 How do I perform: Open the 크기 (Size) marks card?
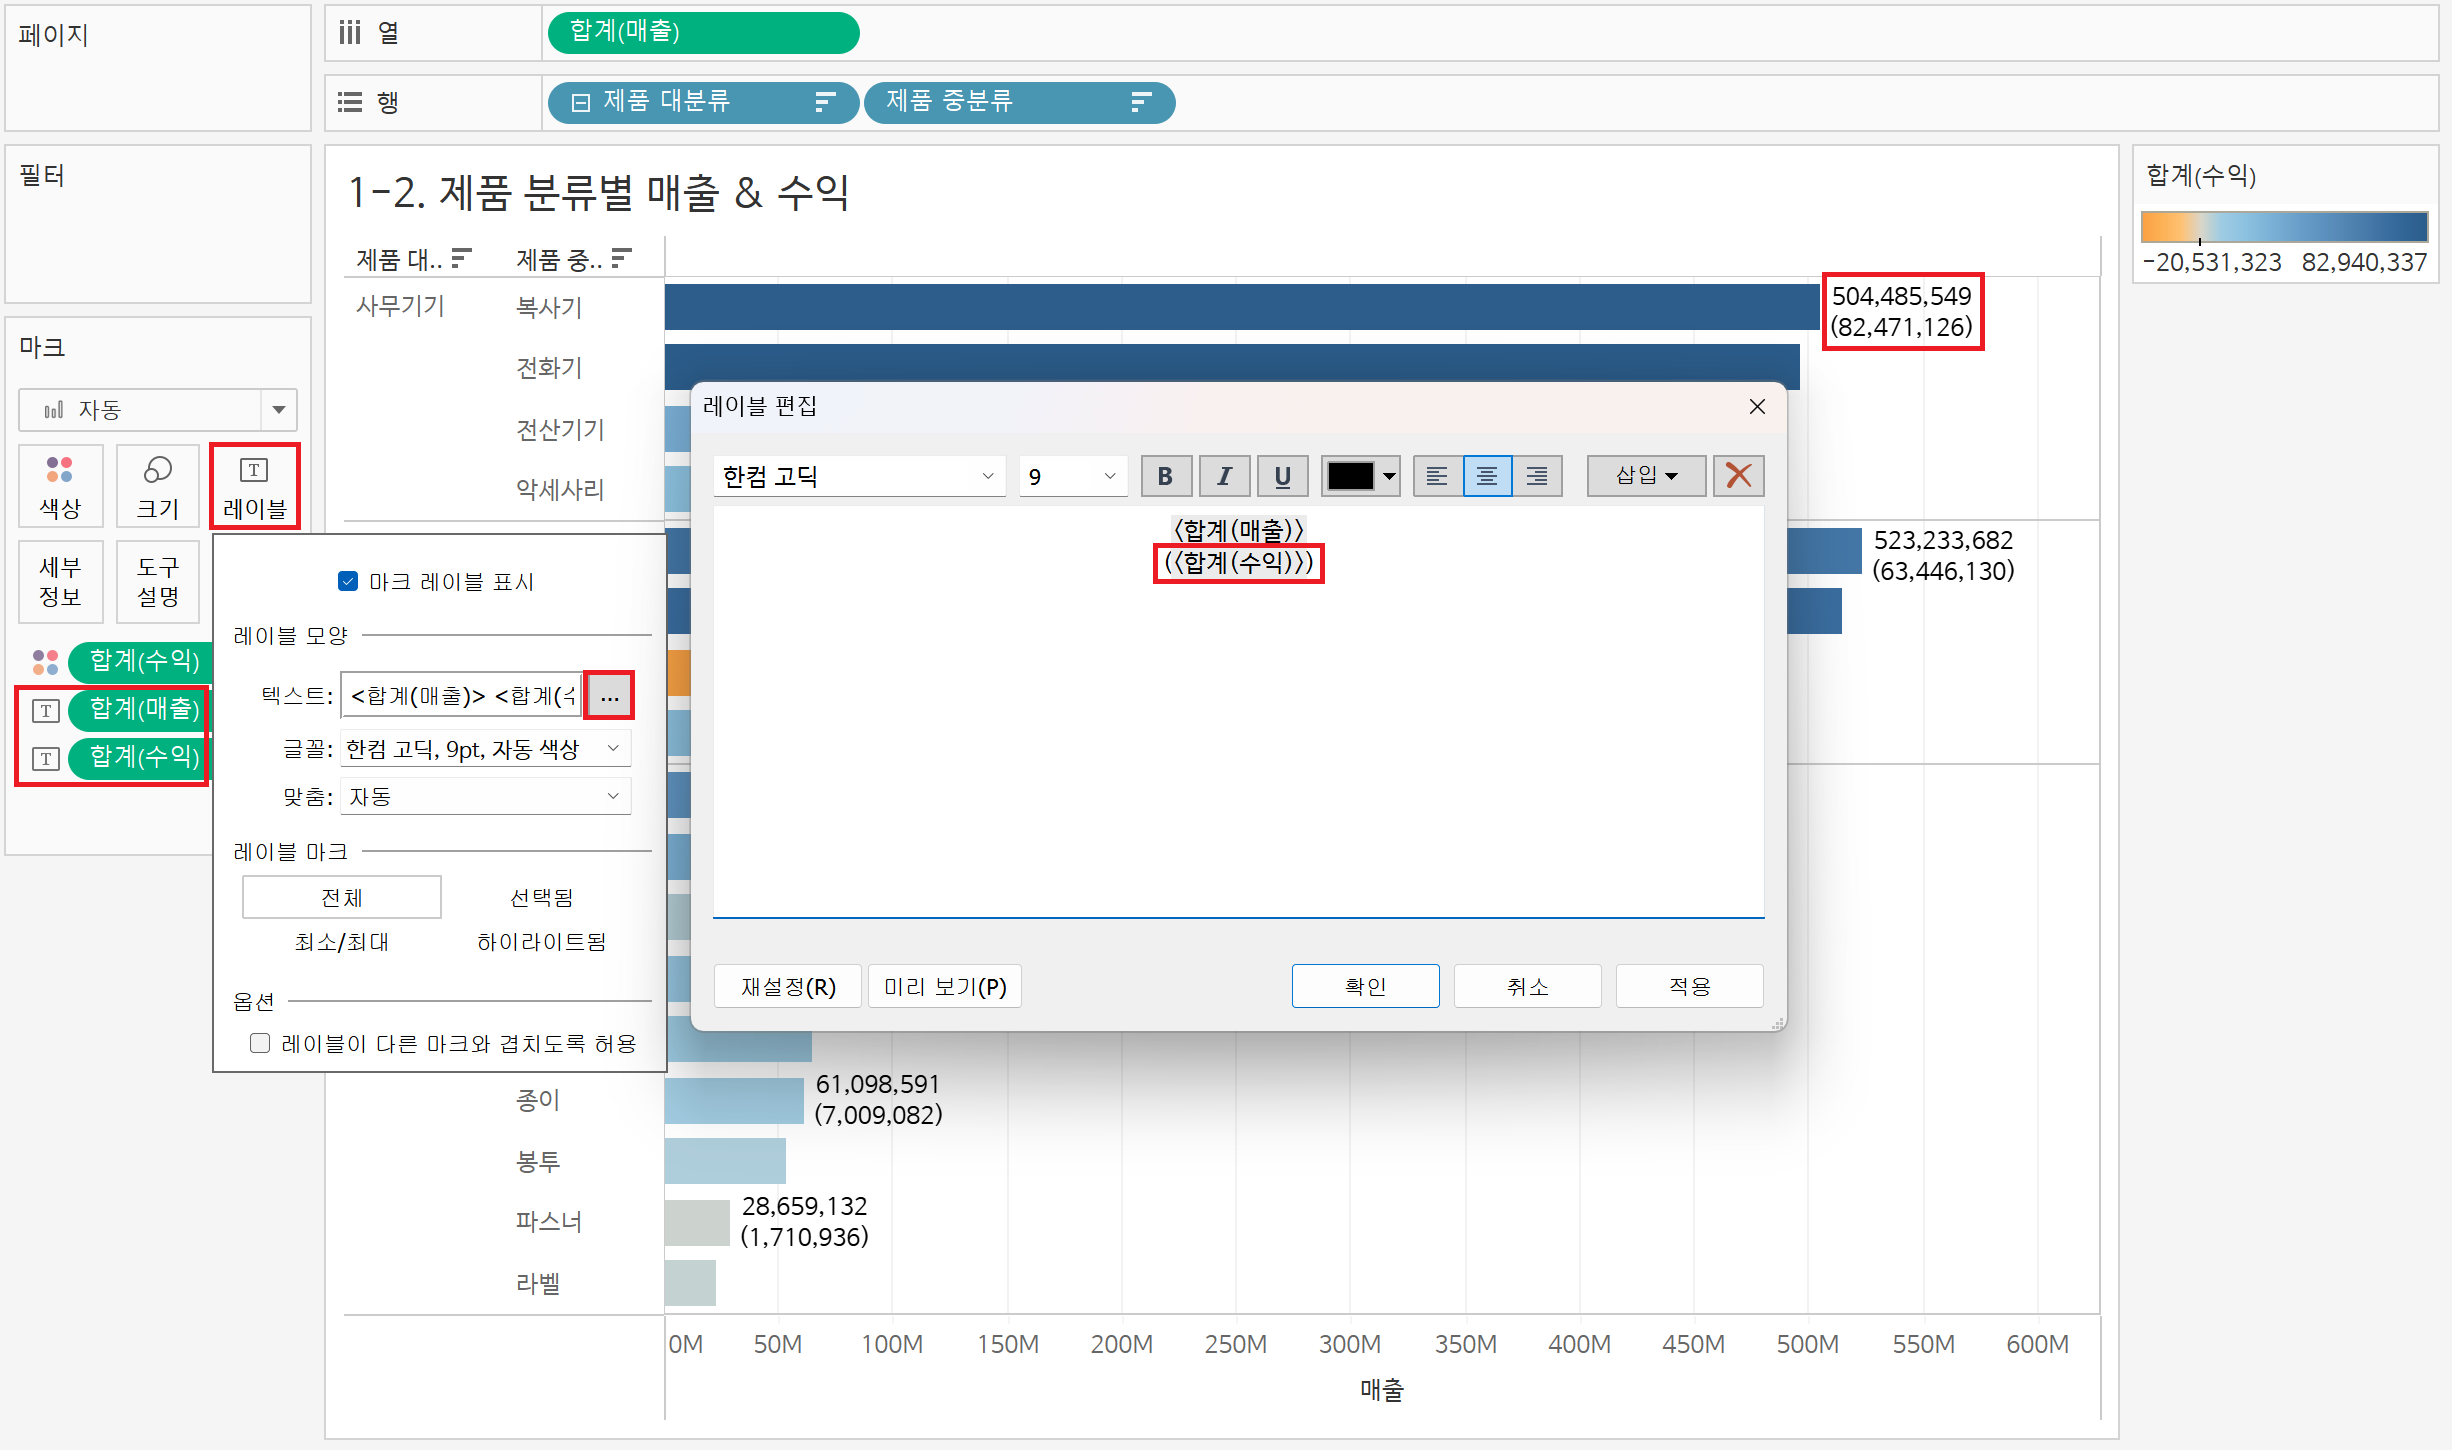tap(158, 487)
